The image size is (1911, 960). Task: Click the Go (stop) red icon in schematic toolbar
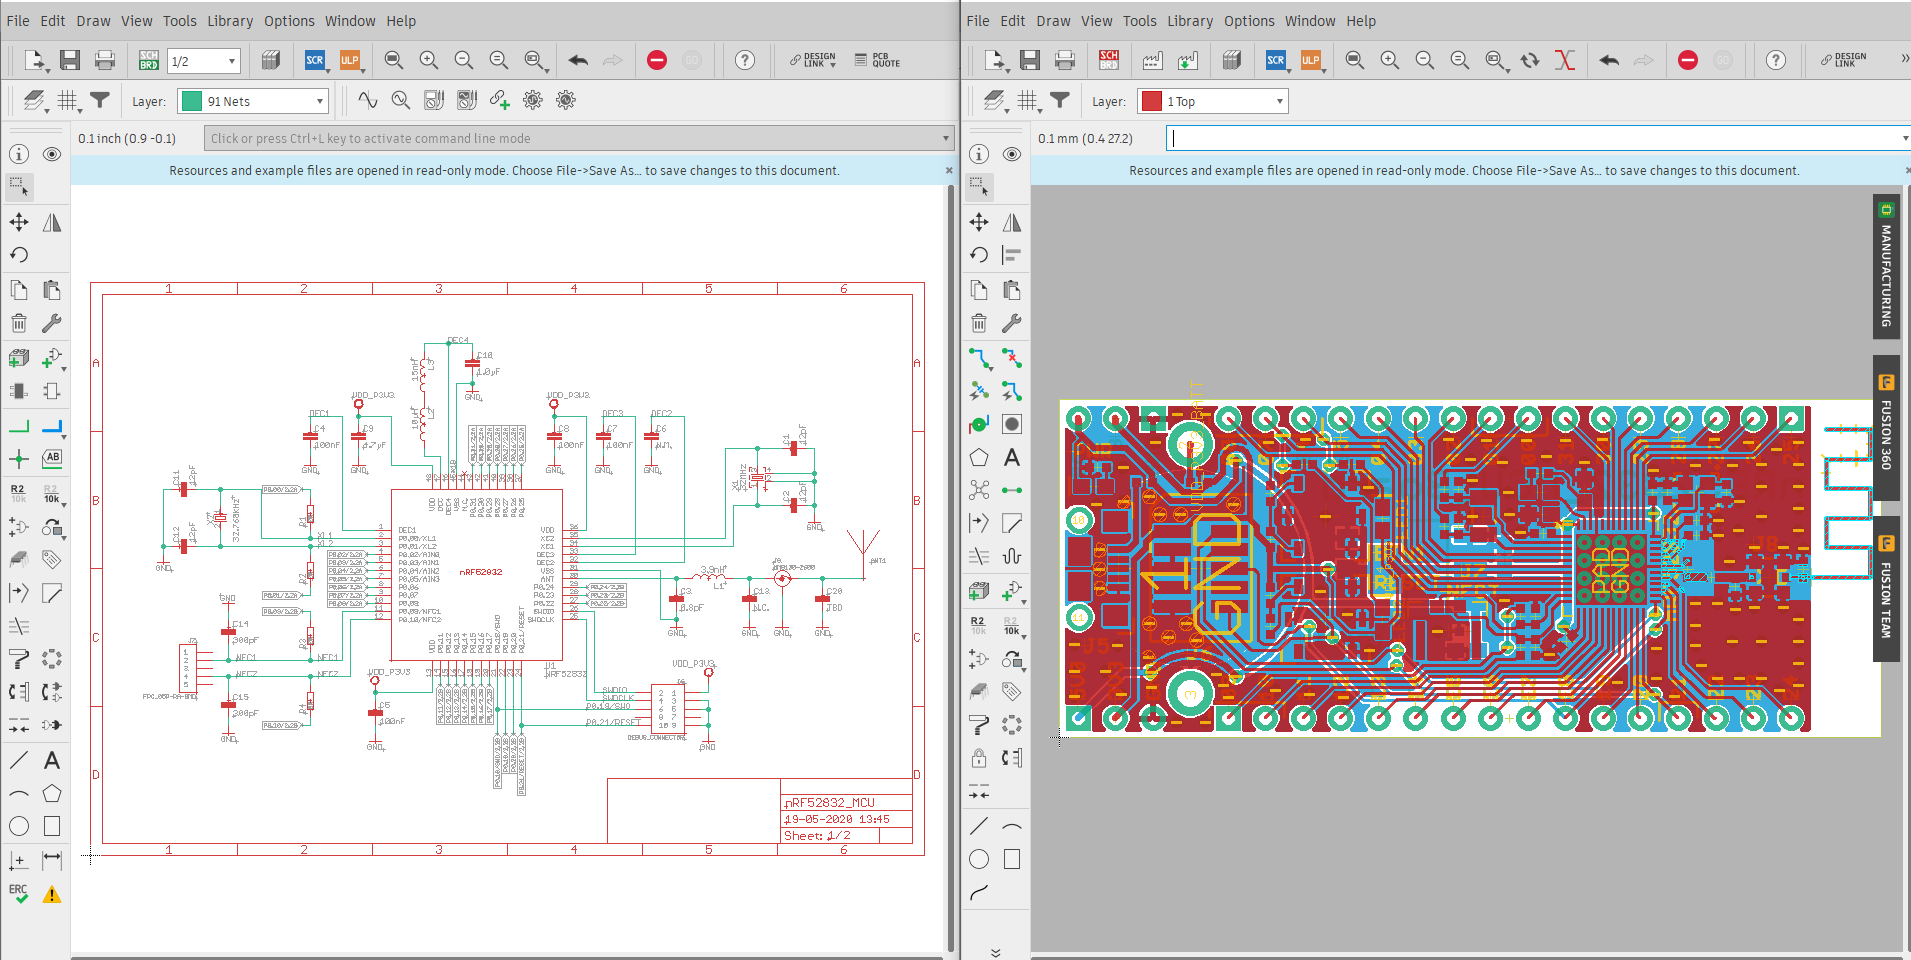(657, 61)
